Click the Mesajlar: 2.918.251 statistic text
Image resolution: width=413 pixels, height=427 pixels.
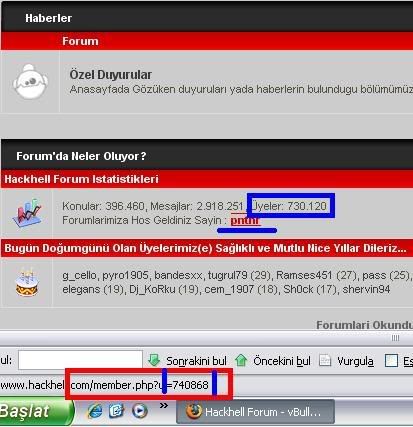pos(197,206)
